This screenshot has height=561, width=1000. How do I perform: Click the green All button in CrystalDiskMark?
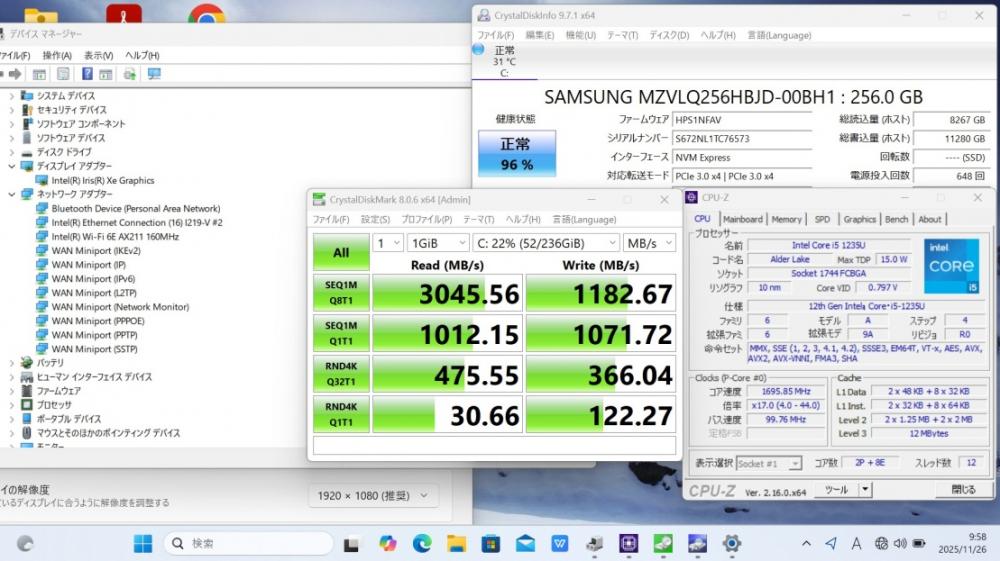pyautogui.click(x=341, y=252)
